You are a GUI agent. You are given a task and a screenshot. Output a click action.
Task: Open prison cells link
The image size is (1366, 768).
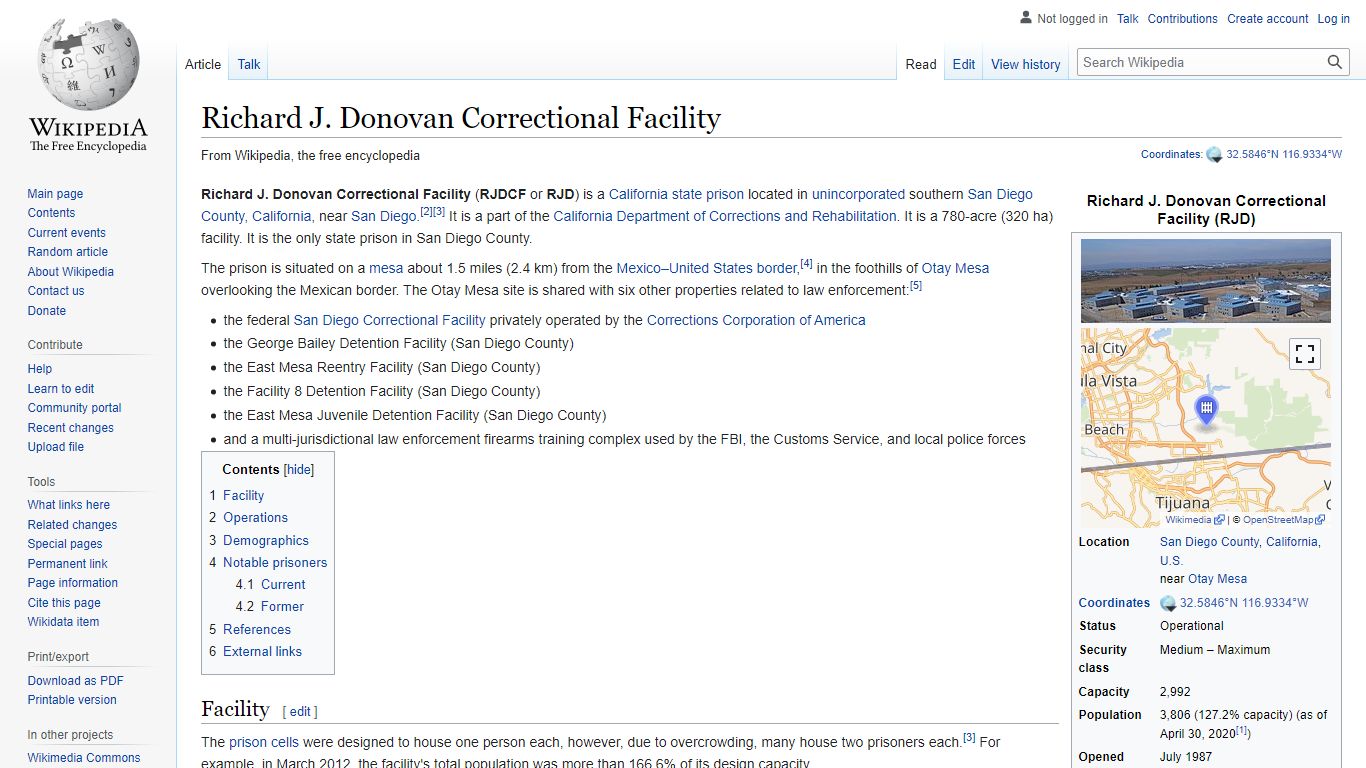(264, 742)
